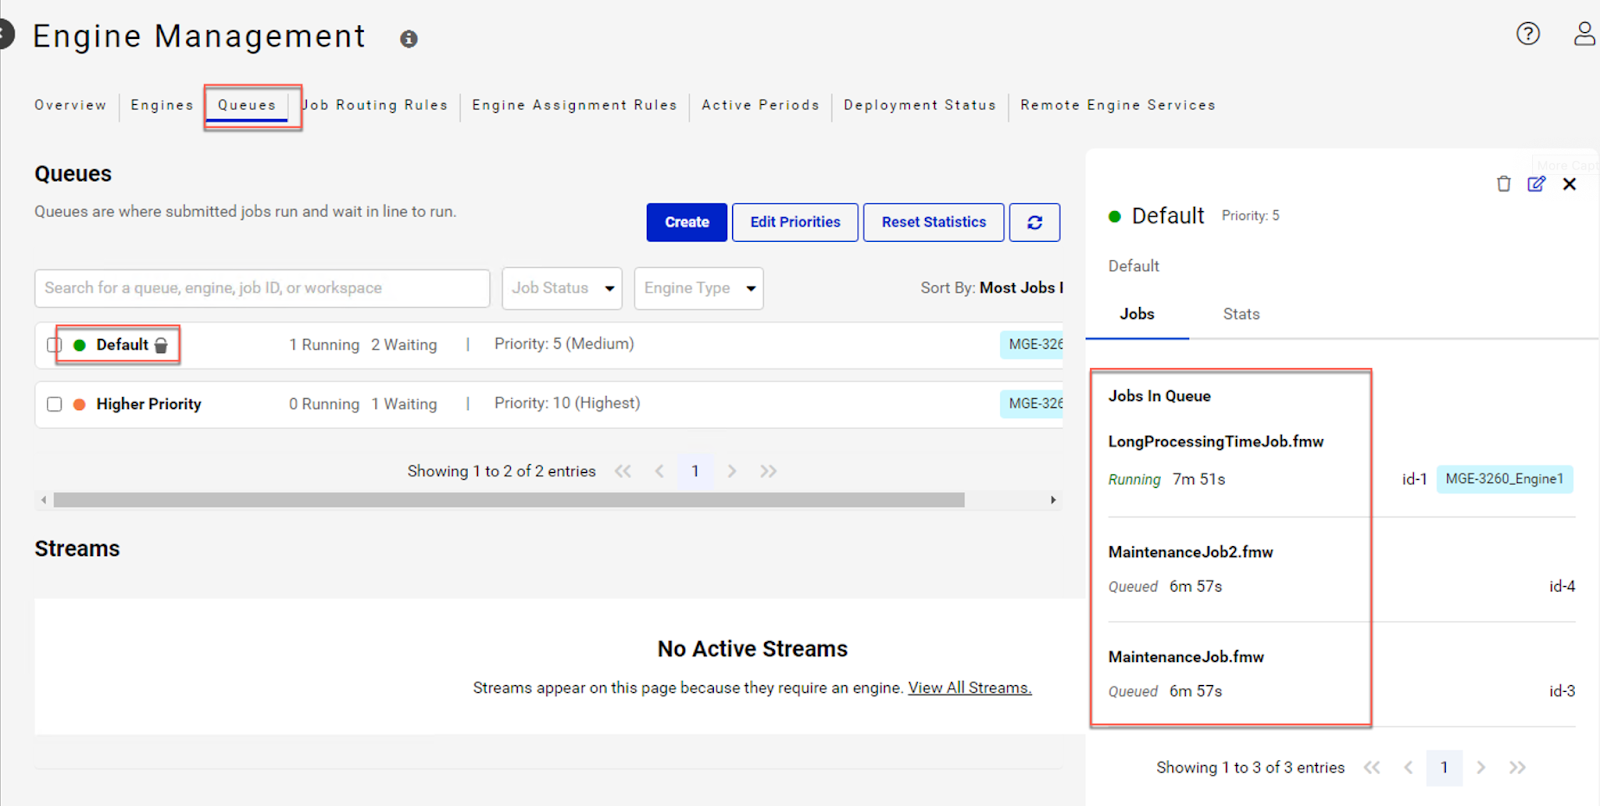Click the Edit Priorities button
1600x806 pixels.
coord(795,222)
